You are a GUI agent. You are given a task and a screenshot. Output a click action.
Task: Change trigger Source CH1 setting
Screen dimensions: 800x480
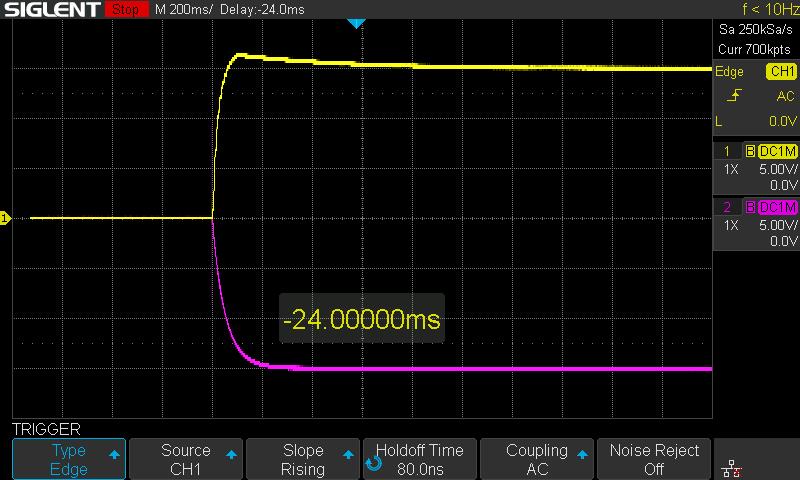[186, 459]
